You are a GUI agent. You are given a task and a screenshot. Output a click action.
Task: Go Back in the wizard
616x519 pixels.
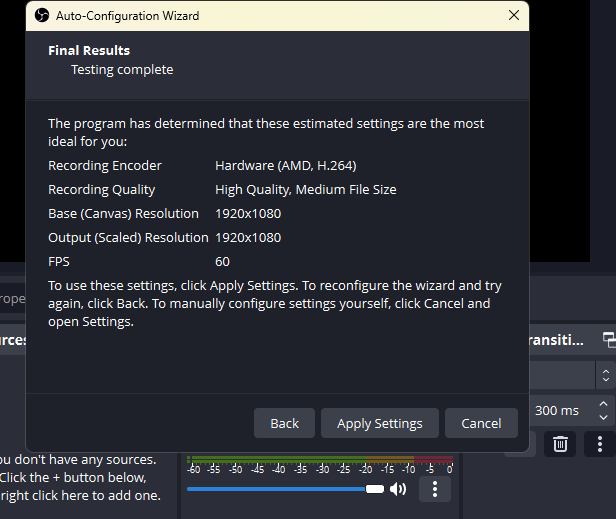[x=284, y=423]
